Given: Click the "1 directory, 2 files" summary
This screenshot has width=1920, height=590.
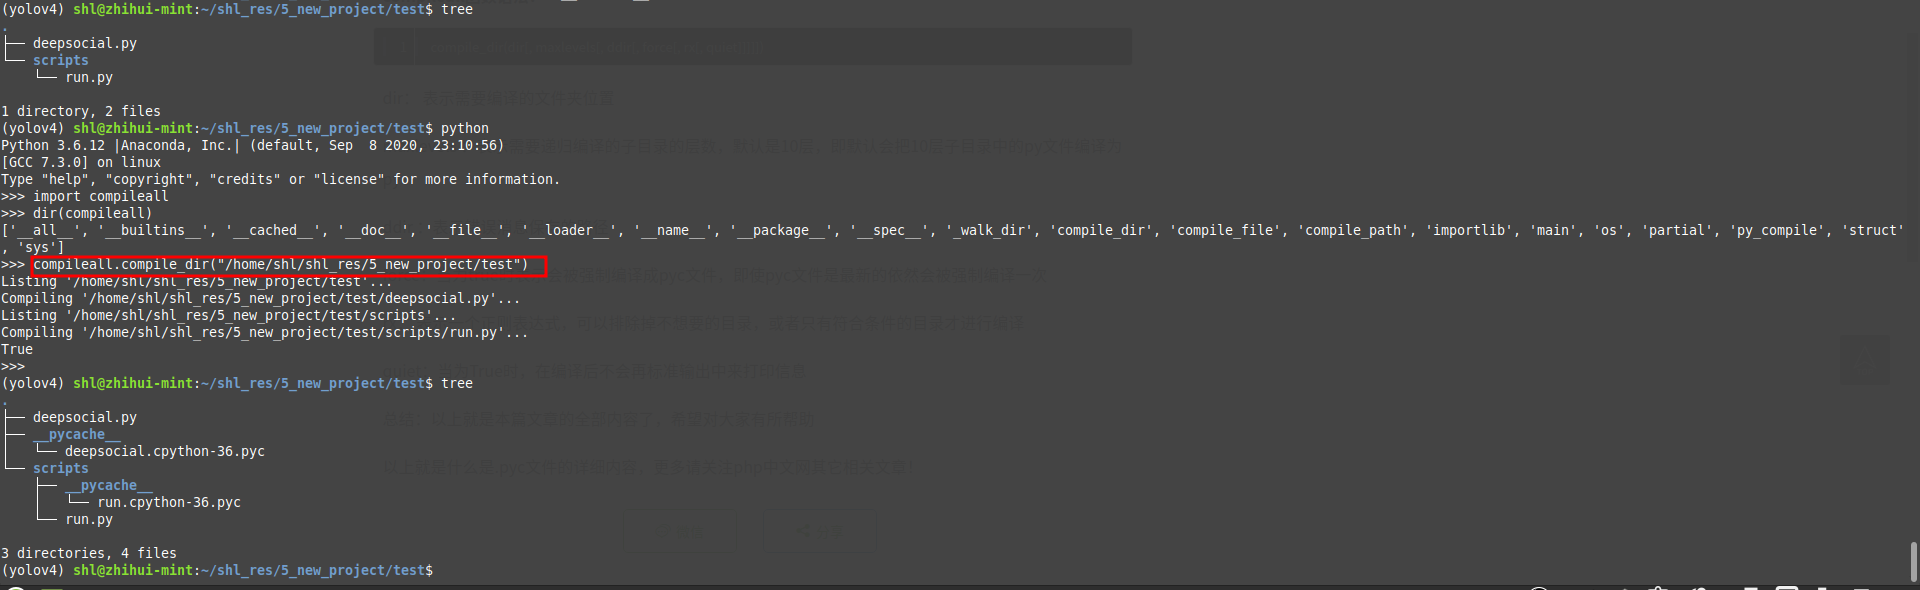Looking at the screenshot, I should (x=81, y=112).
